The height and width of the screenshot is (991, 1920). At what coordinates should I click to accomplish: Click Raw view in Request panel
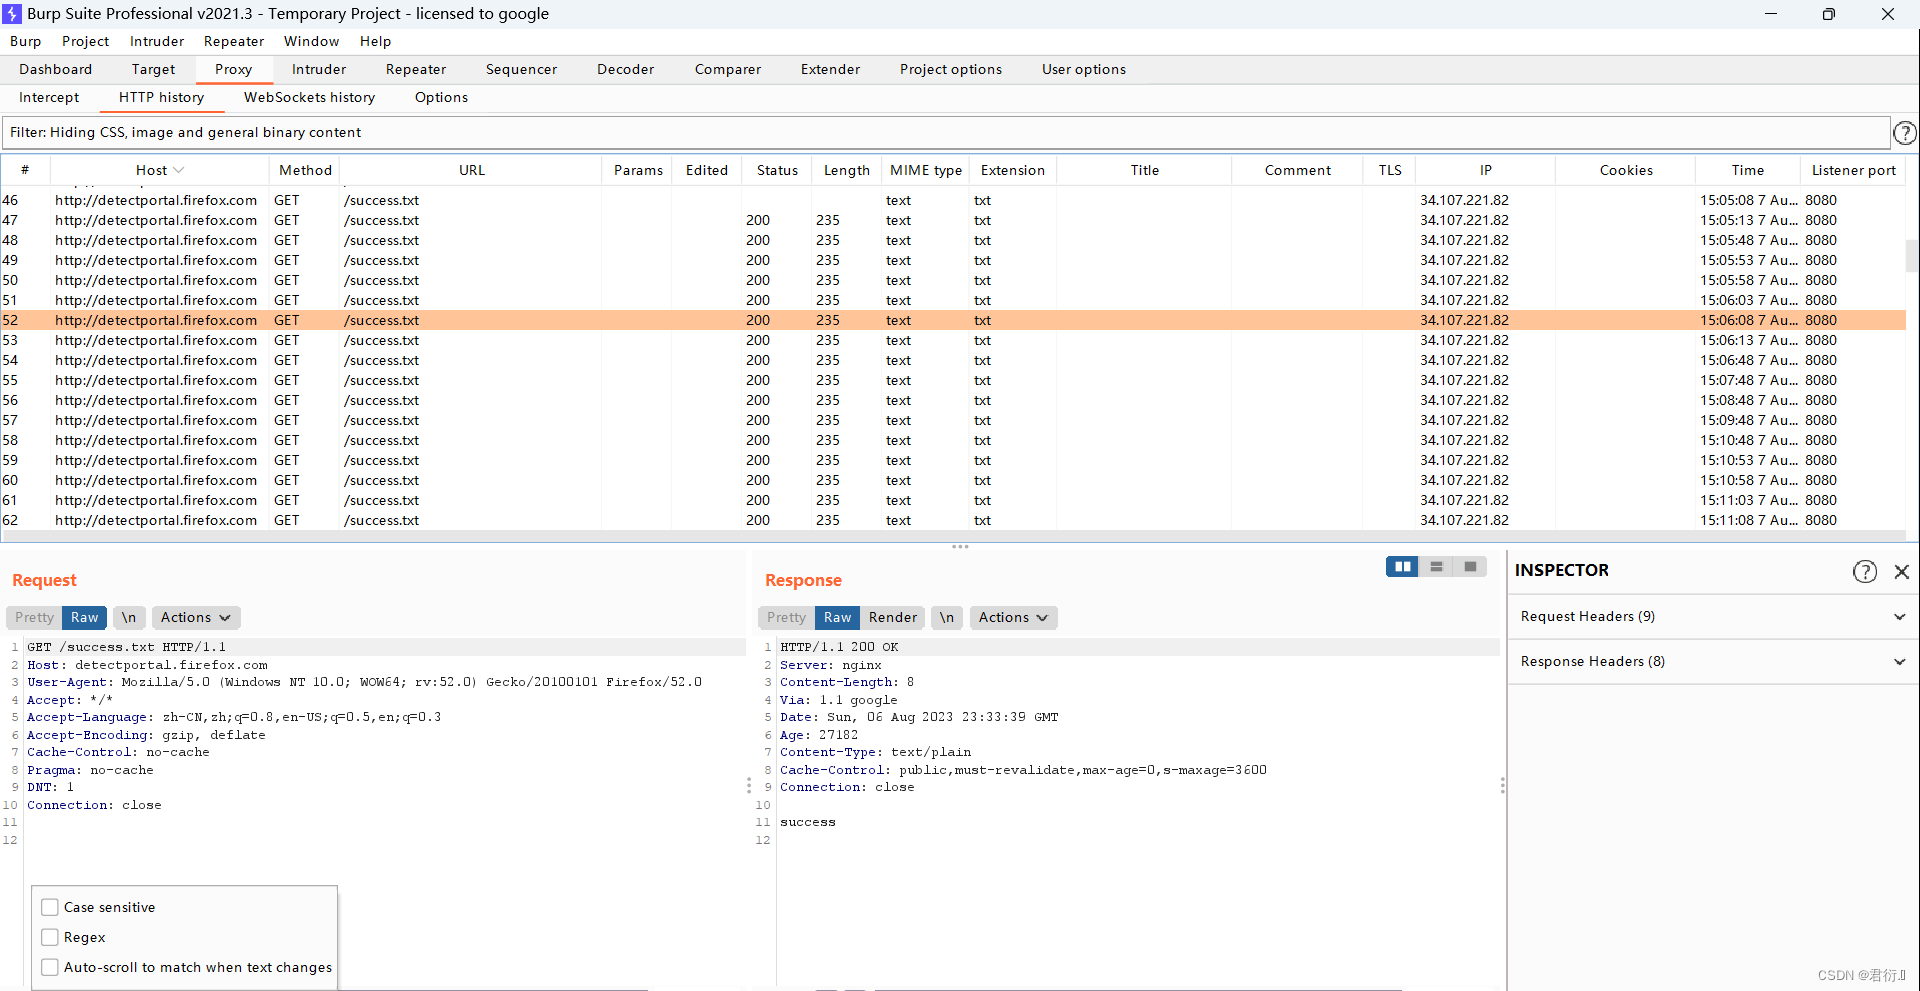click(x=85, y=618)
